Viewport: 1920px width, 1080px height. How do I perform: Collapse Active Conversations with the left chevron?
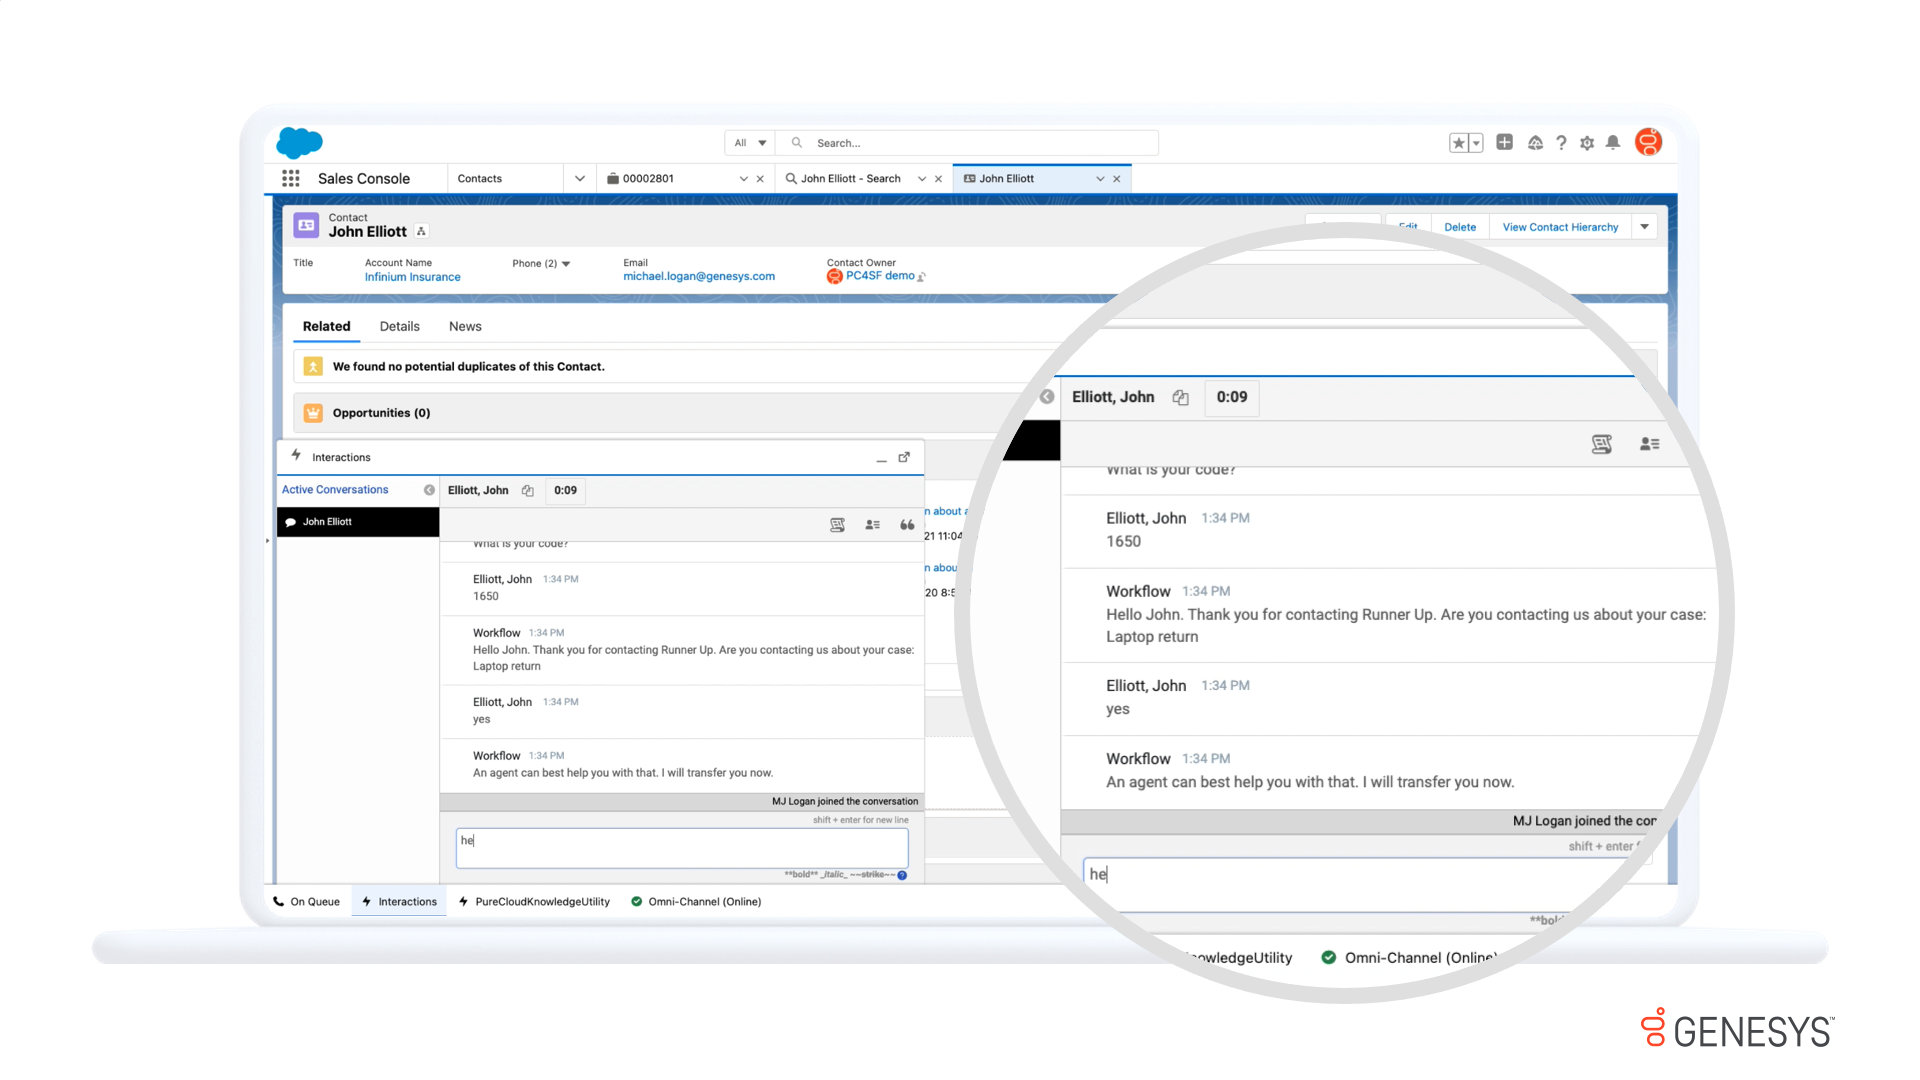(x=429, y=489)
